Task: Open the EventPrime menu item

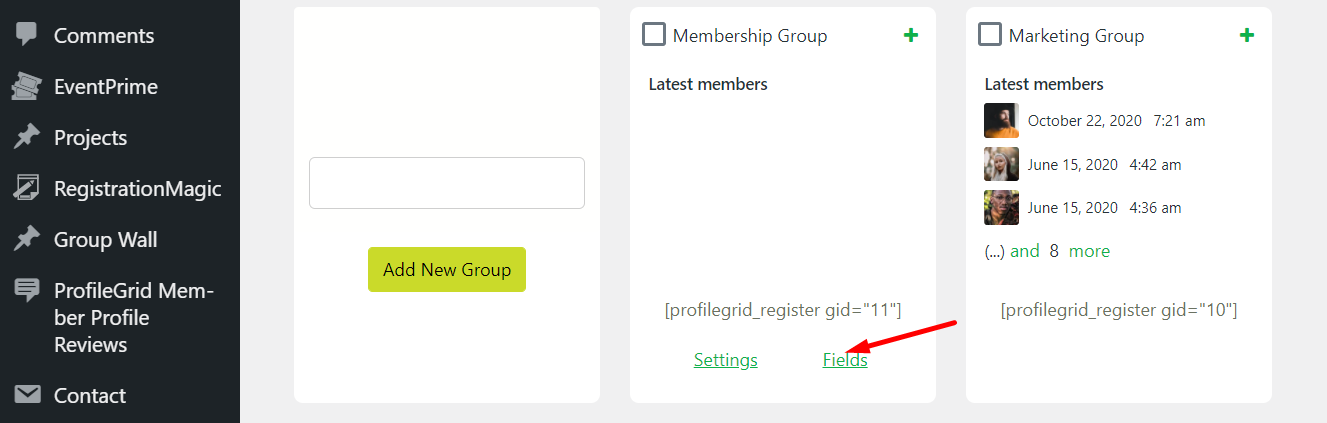Action: [105, 87]
